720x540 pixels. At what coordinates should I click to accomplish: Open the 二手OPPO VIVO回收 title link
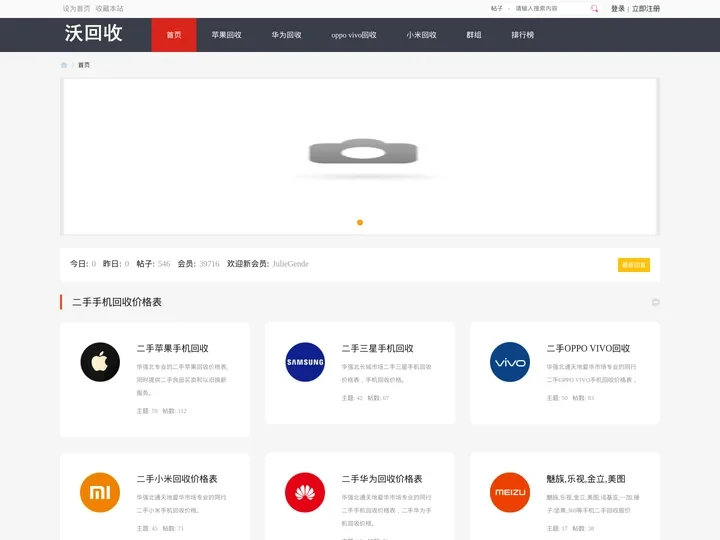(588, 349)
